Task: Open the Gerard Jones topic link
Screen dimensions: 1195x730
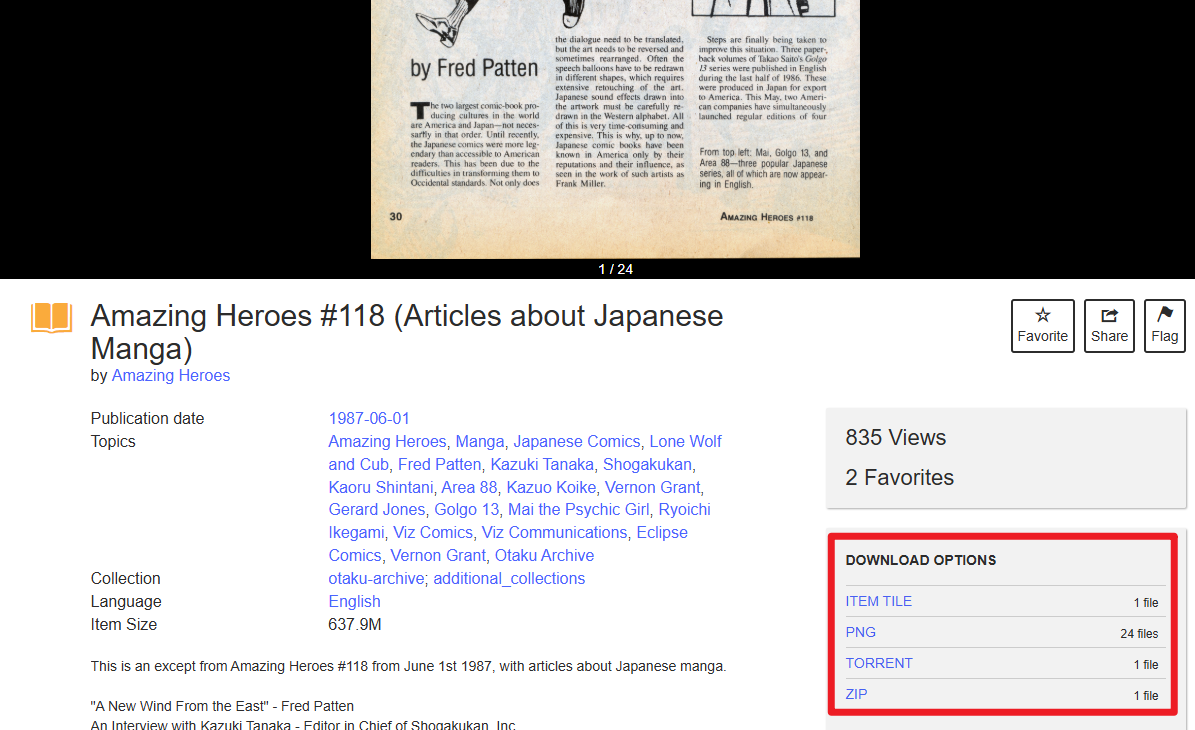Action: coord(376,509)
